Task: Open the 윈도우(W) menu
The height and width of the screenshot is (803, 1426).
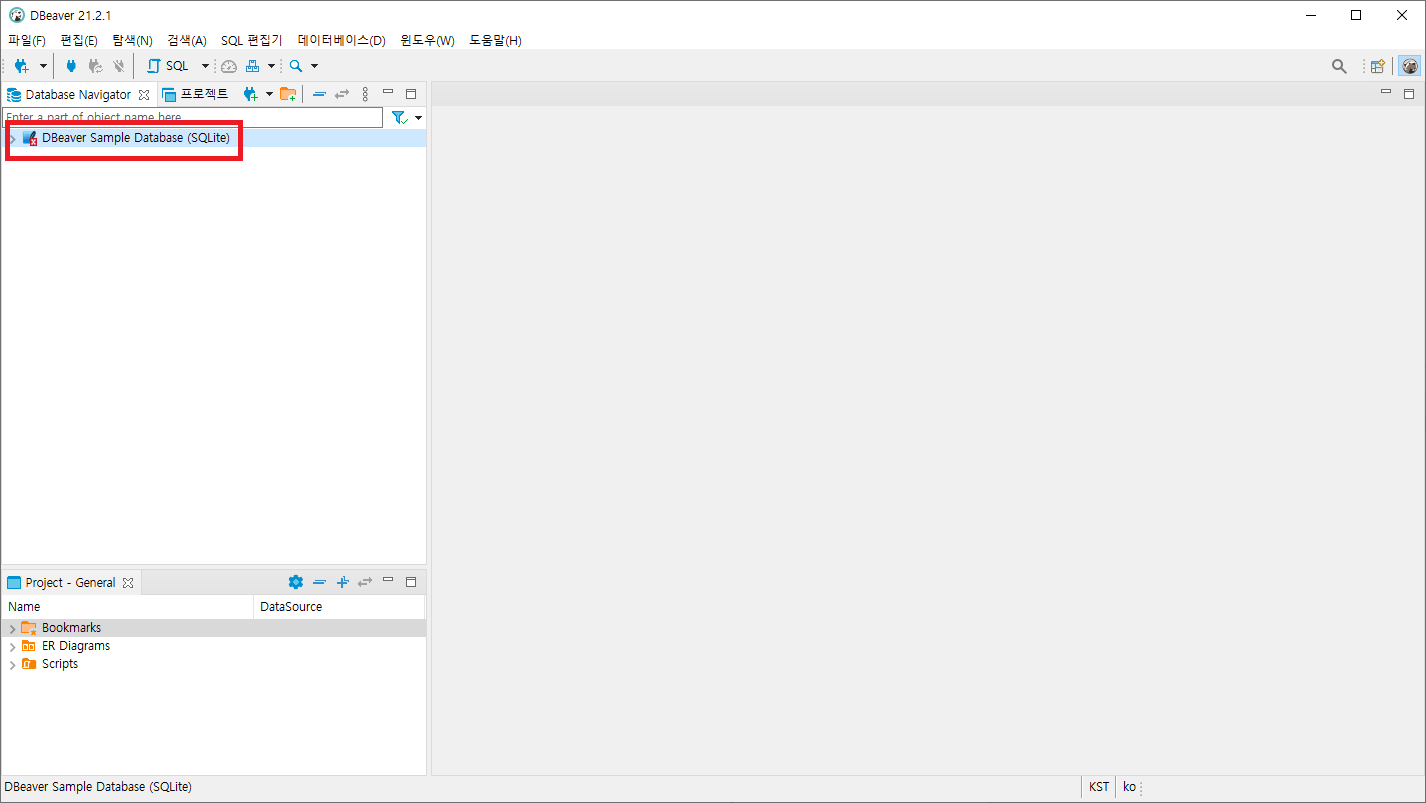Action: point(427,40)
